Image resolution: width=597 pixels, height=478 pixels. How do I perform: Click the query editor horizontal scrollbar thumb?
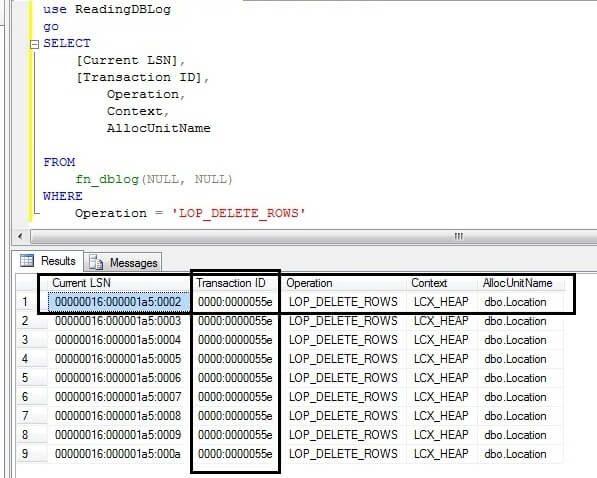[314, 237]
